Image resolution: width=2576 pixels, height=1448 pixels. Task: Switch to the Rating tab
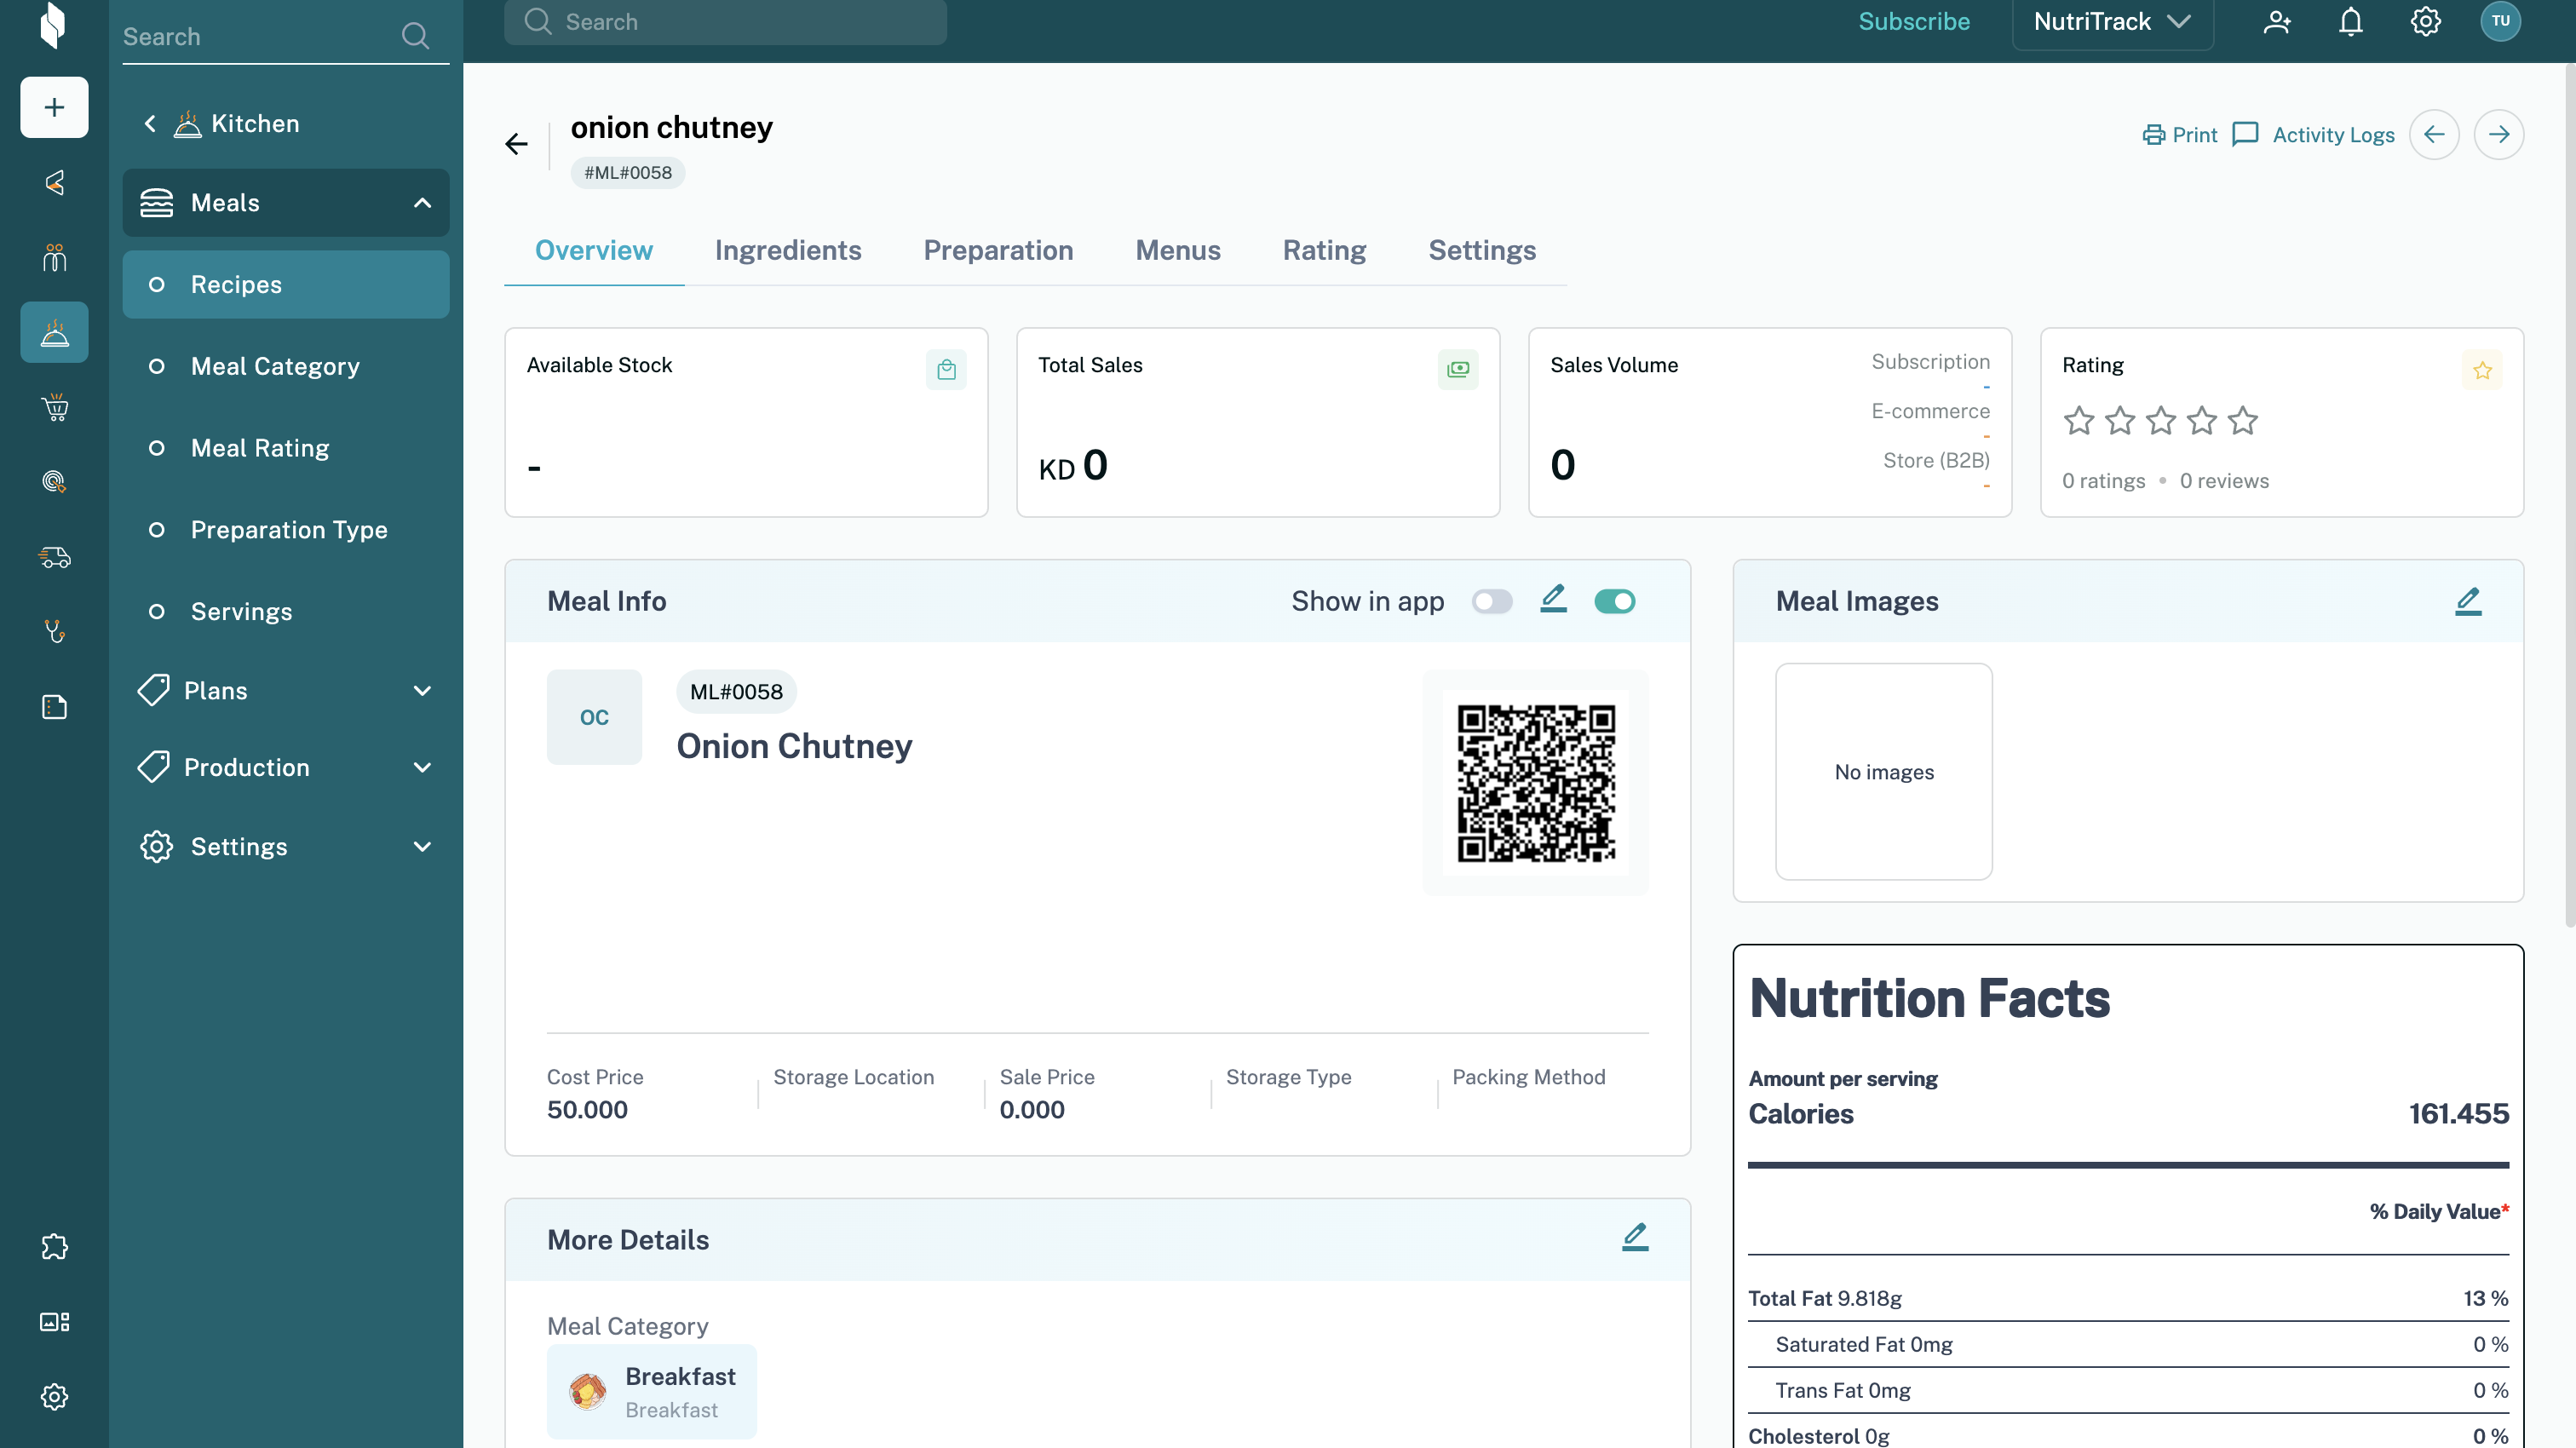point(1324,250)
